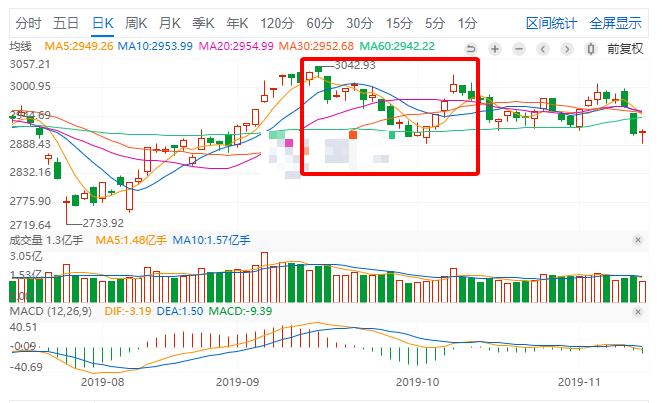Select the 年K yearly chart tab
The height and width of the screenshot is (403, 665).
click(x=237, y=23)
